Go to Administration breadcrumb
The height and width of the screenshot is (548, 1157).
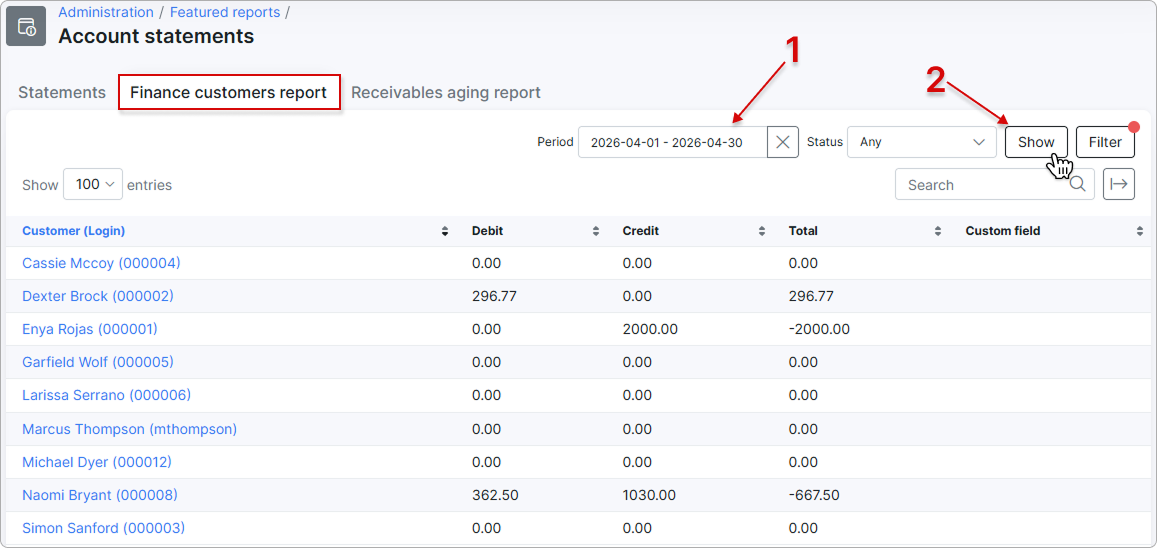coord(106,13)
